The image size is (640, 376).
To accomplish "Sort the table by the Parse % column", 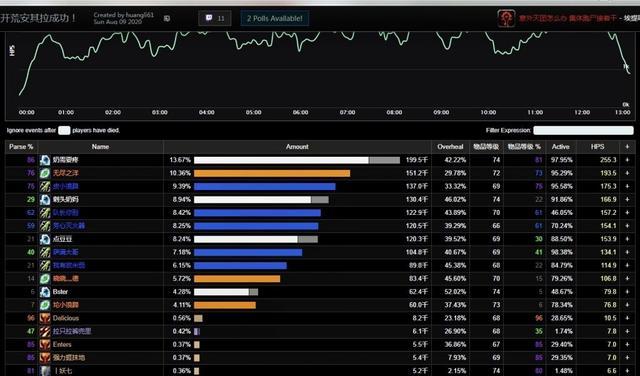I will [x=21, y=147].
